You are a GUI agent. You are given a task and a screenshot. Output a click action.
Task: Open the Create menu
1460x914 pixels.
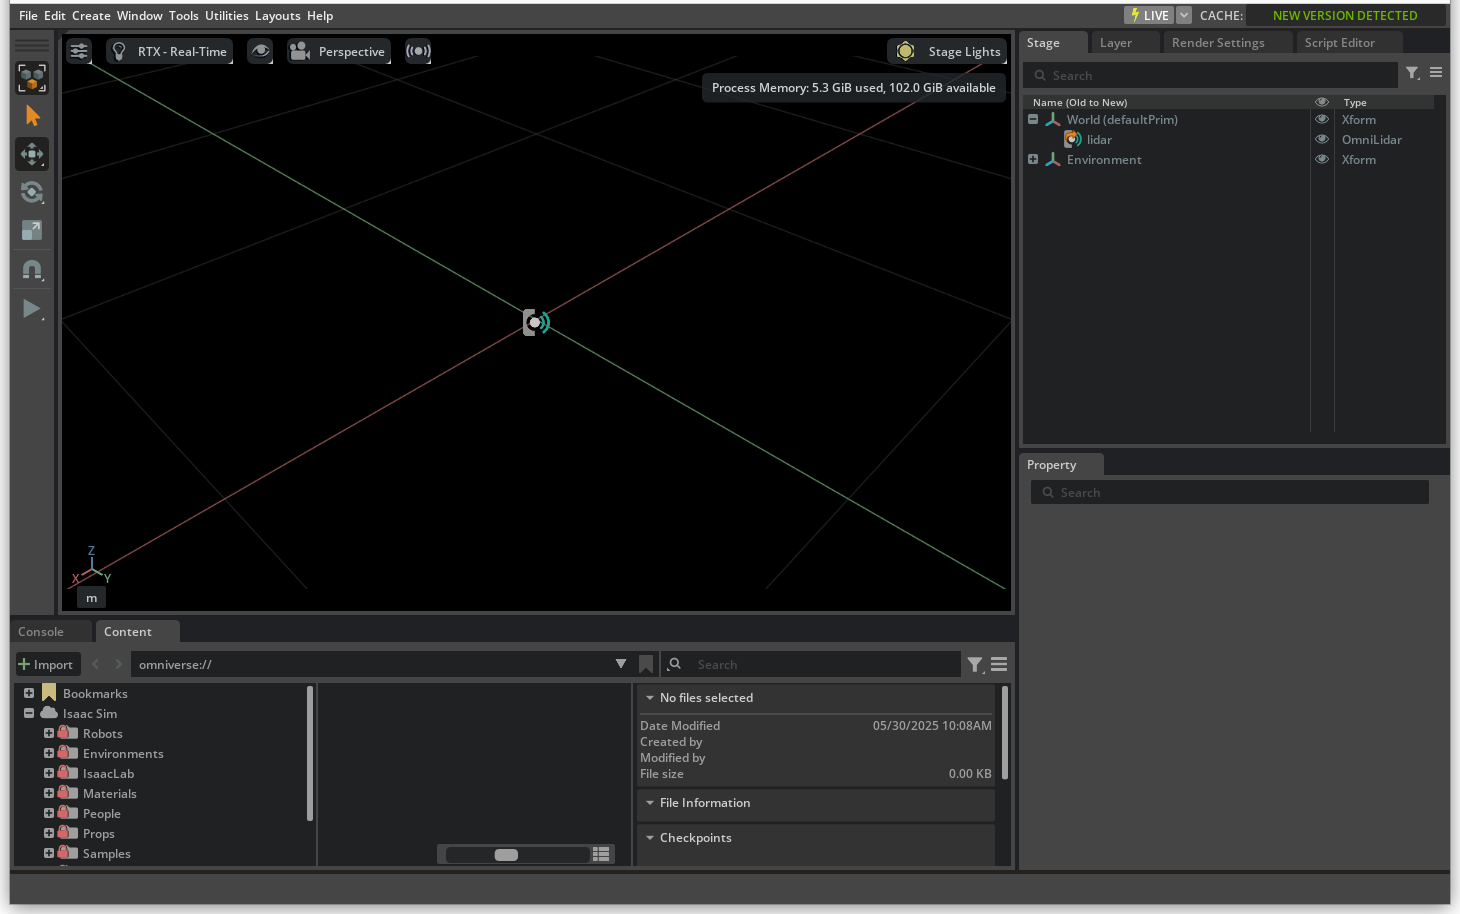91,15
